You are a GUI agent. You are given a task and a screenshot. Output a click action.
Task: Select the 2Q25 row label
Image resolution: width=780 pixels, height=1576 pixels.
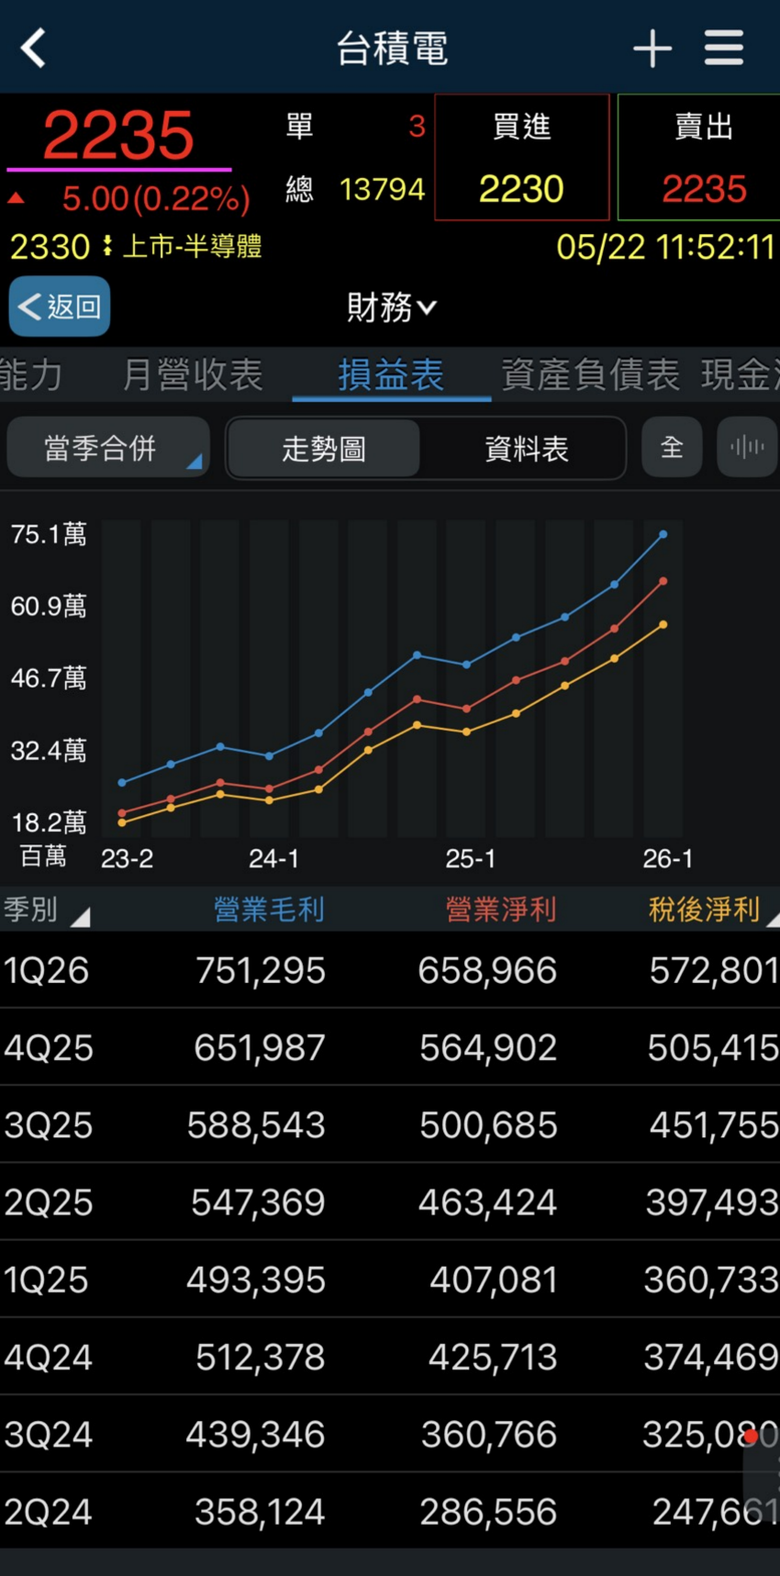pyautogui.click(x=48, y=1202)
